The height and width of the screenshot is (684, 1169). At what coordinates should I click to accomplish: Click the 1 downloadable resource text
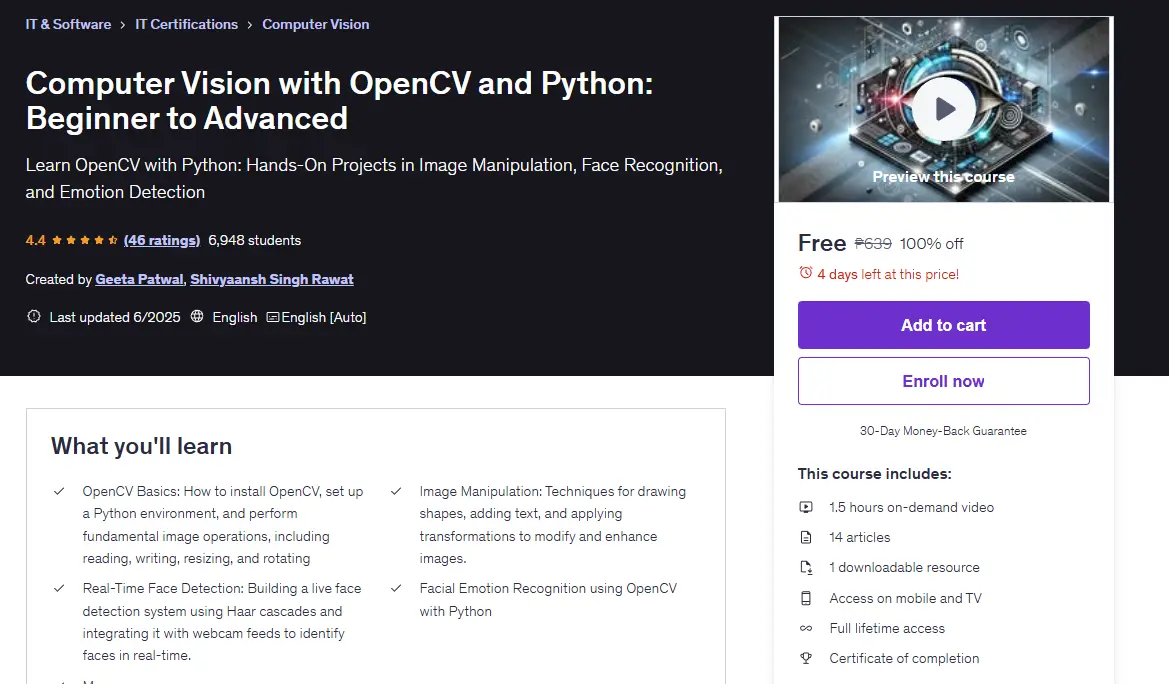tap(904, 568)
